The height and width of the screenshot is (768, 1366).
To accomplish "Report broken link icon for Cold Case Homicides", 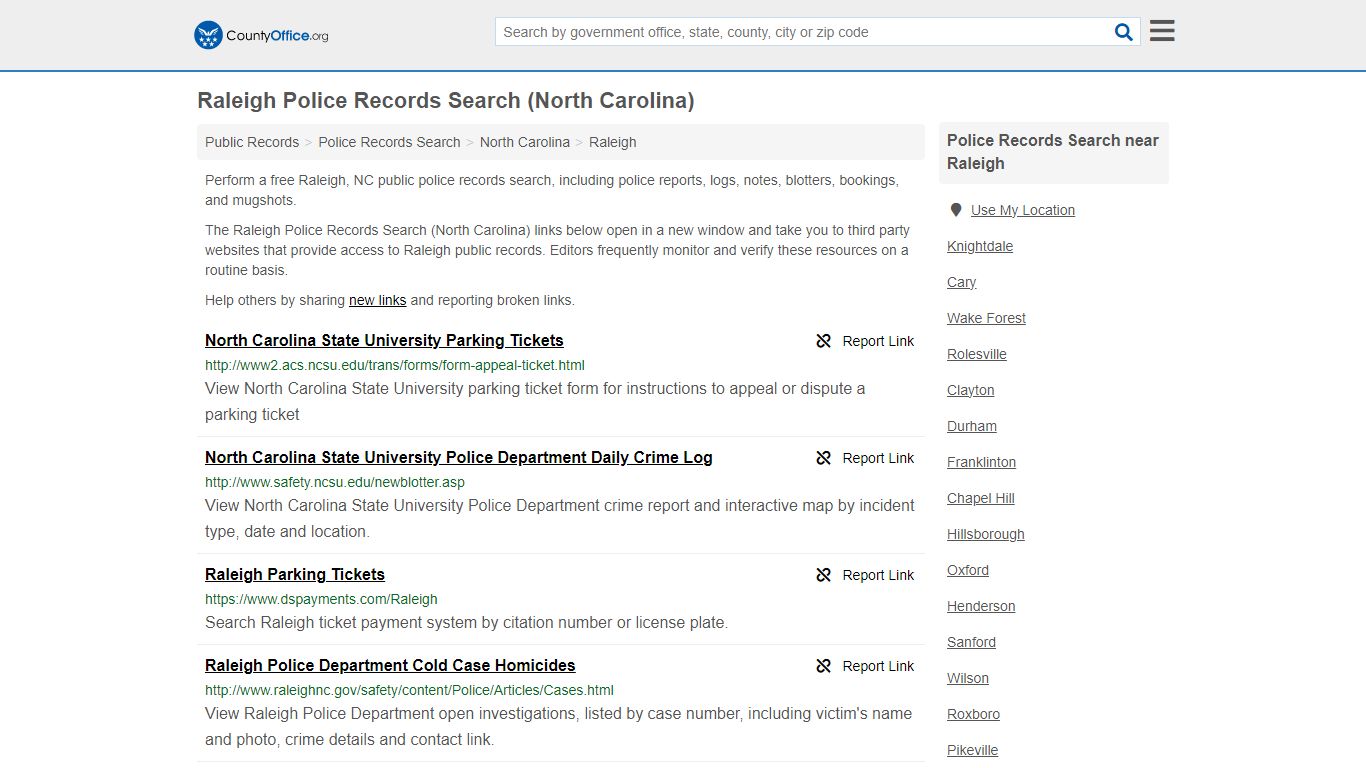I will click(824, 666).
